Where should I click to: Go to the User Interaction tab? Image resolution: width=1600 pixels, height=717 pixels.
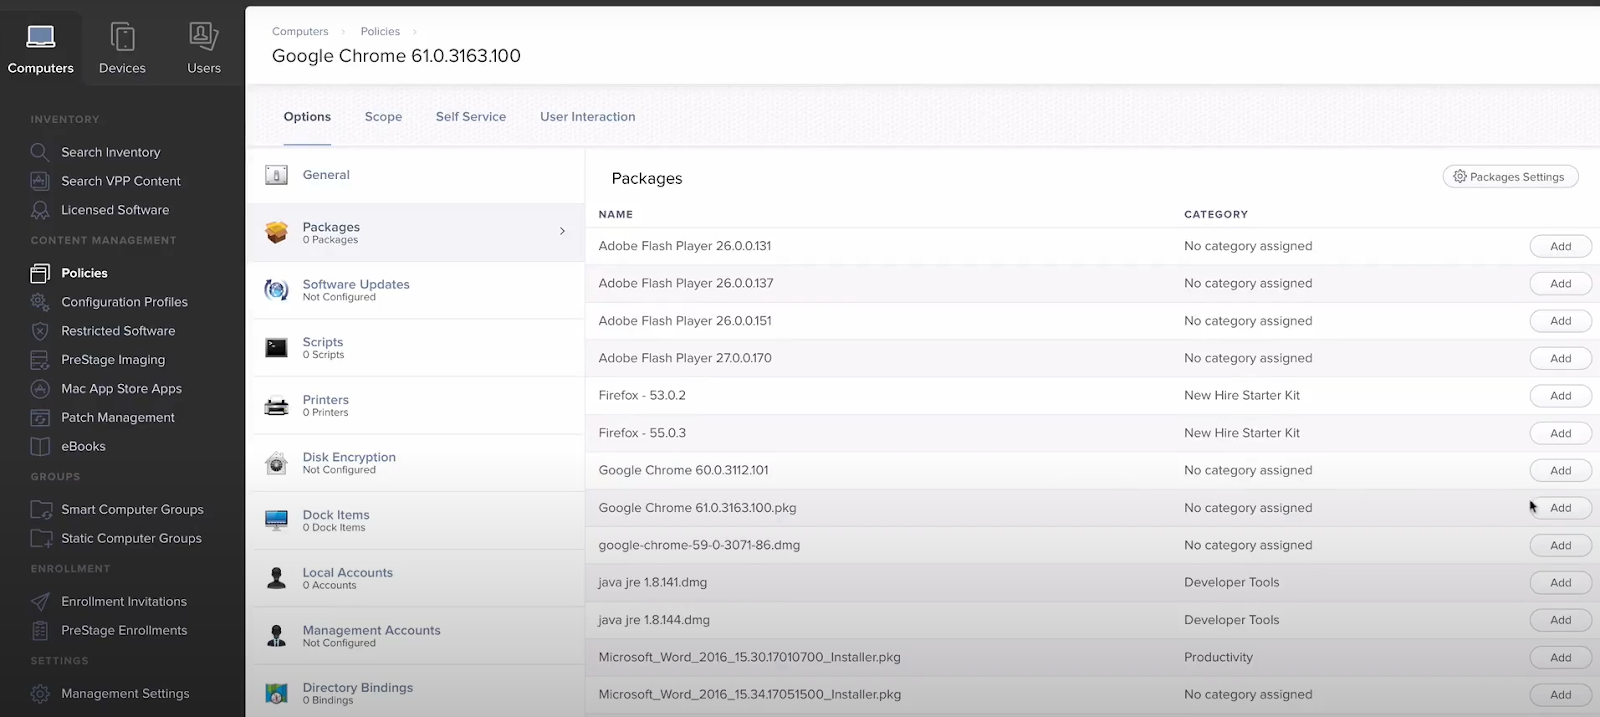click(x=587, y=117)
